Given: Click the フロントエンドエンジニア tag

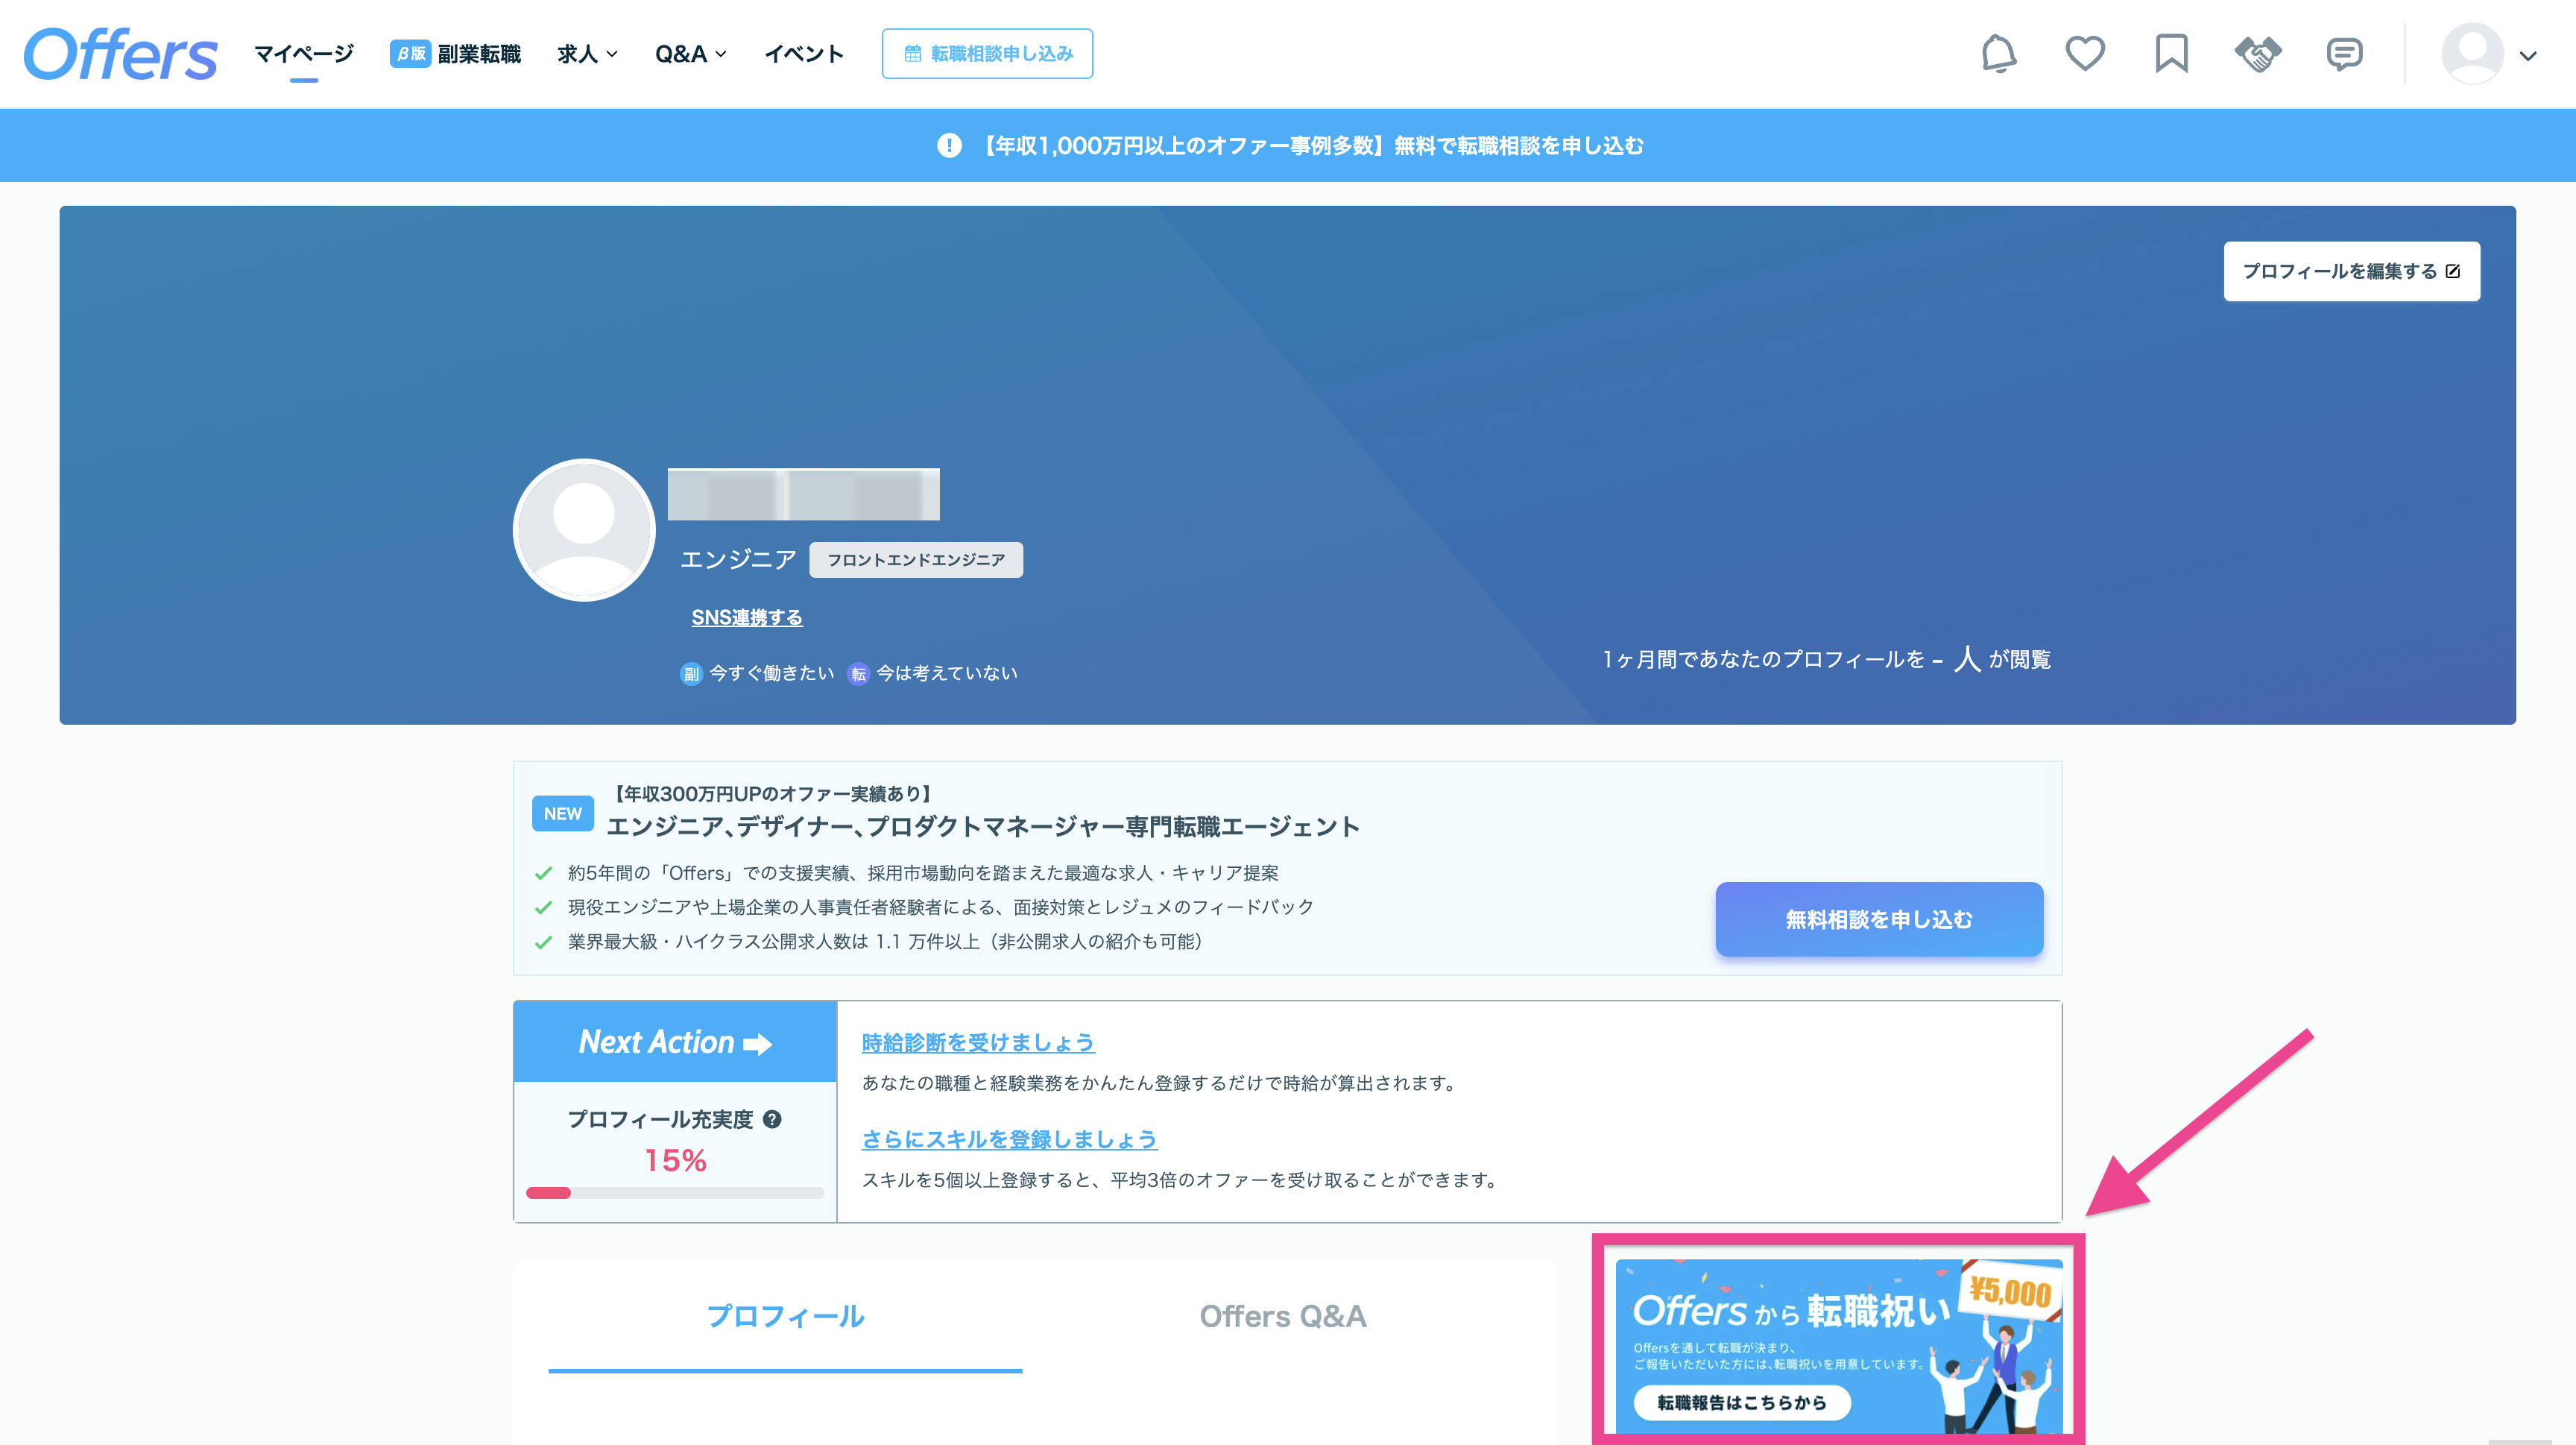Looking at the screenshot, I should tap(916, 560).
